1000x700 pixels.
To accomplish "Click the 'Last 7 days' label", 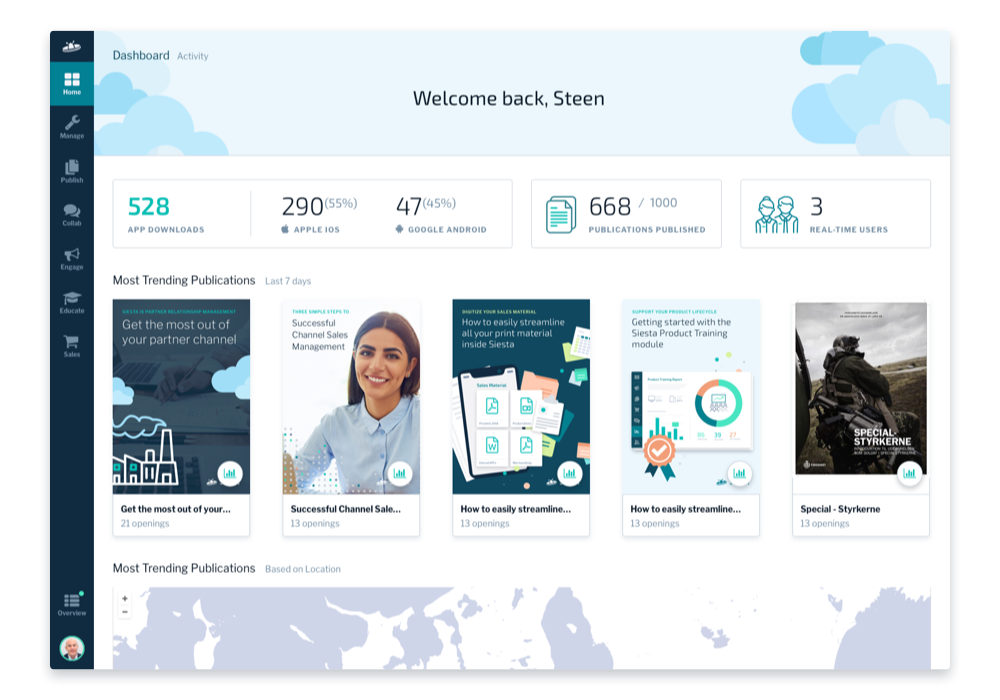I will (288, 281).
